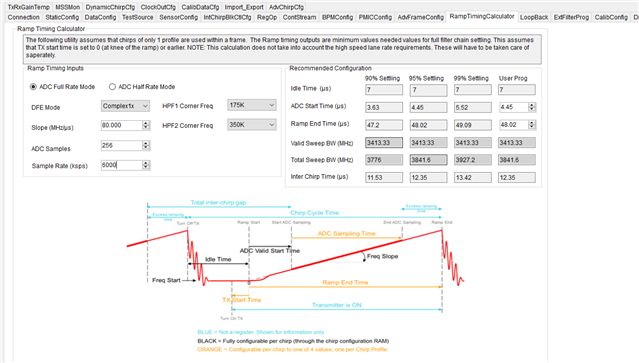Image resolution: width=639 pixels, height=363 pixels.
Task: Click the 90% Settling ADC Start Time value 3.63
Action: 384,108
